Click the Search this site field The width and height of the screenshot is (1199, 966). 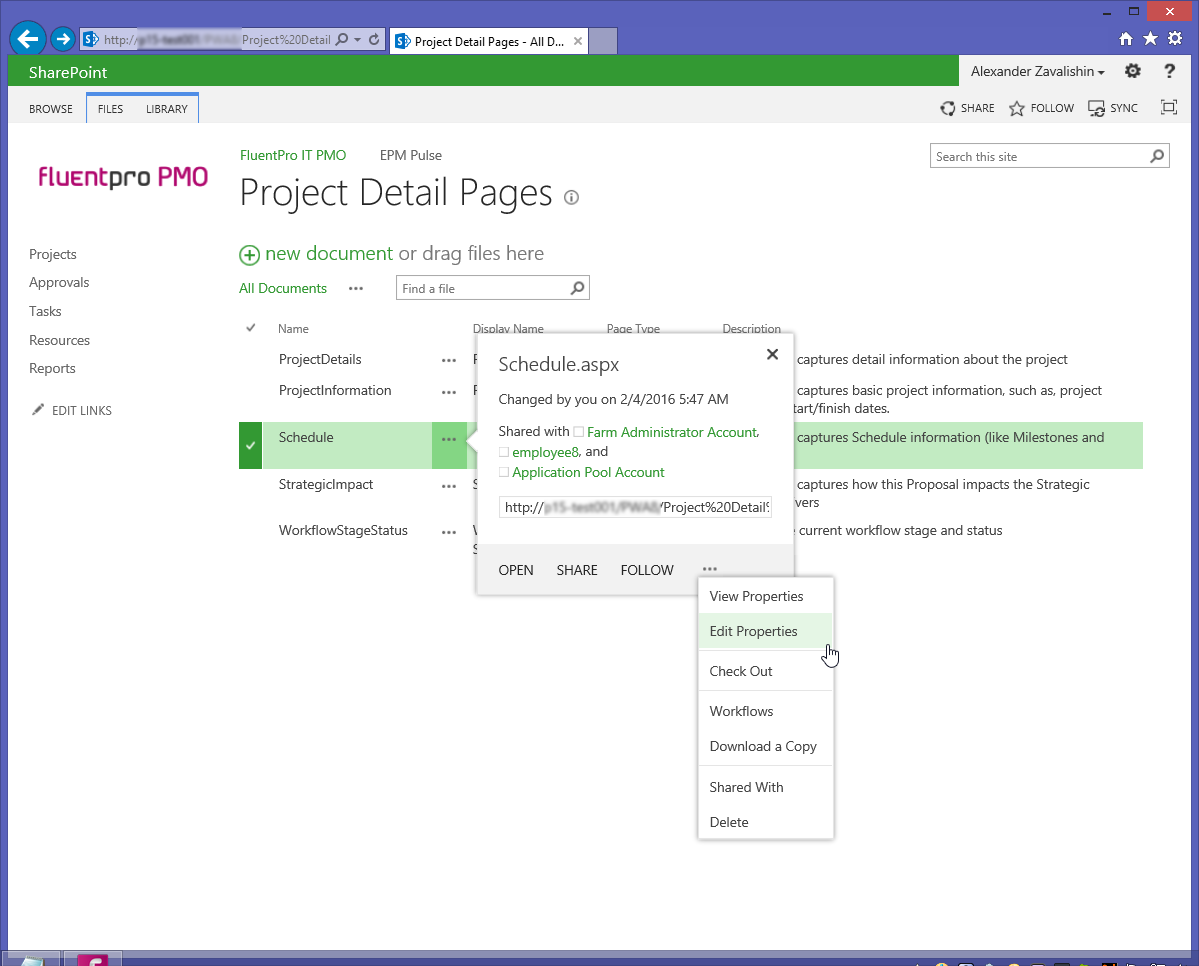pos(1038,156)
